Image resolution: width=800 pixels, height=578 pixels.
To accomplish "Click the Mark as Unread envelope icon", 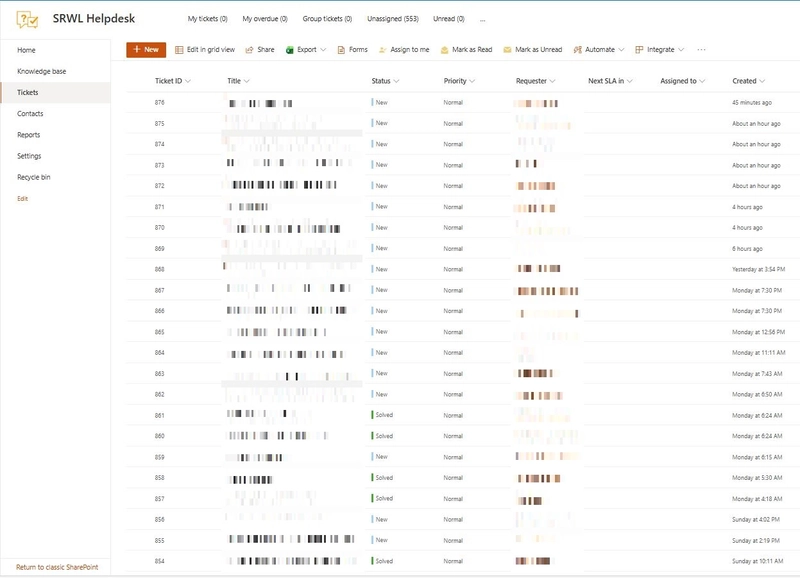I will click(508, 50).
